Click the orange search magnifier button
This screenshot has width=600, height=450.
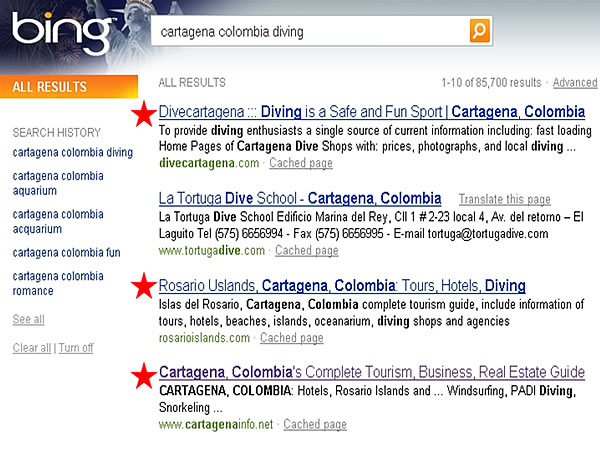(480, 31)
